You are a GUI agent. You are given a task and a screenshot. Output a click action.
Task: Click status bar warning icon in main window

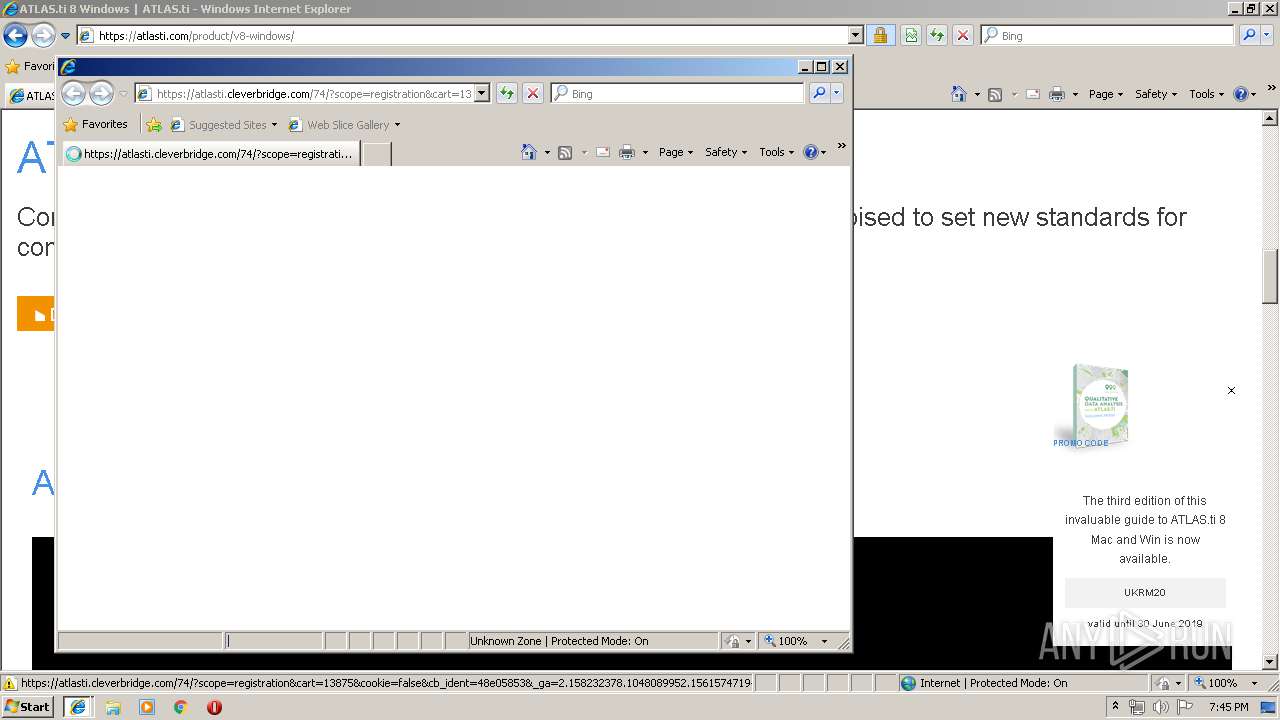9,683
